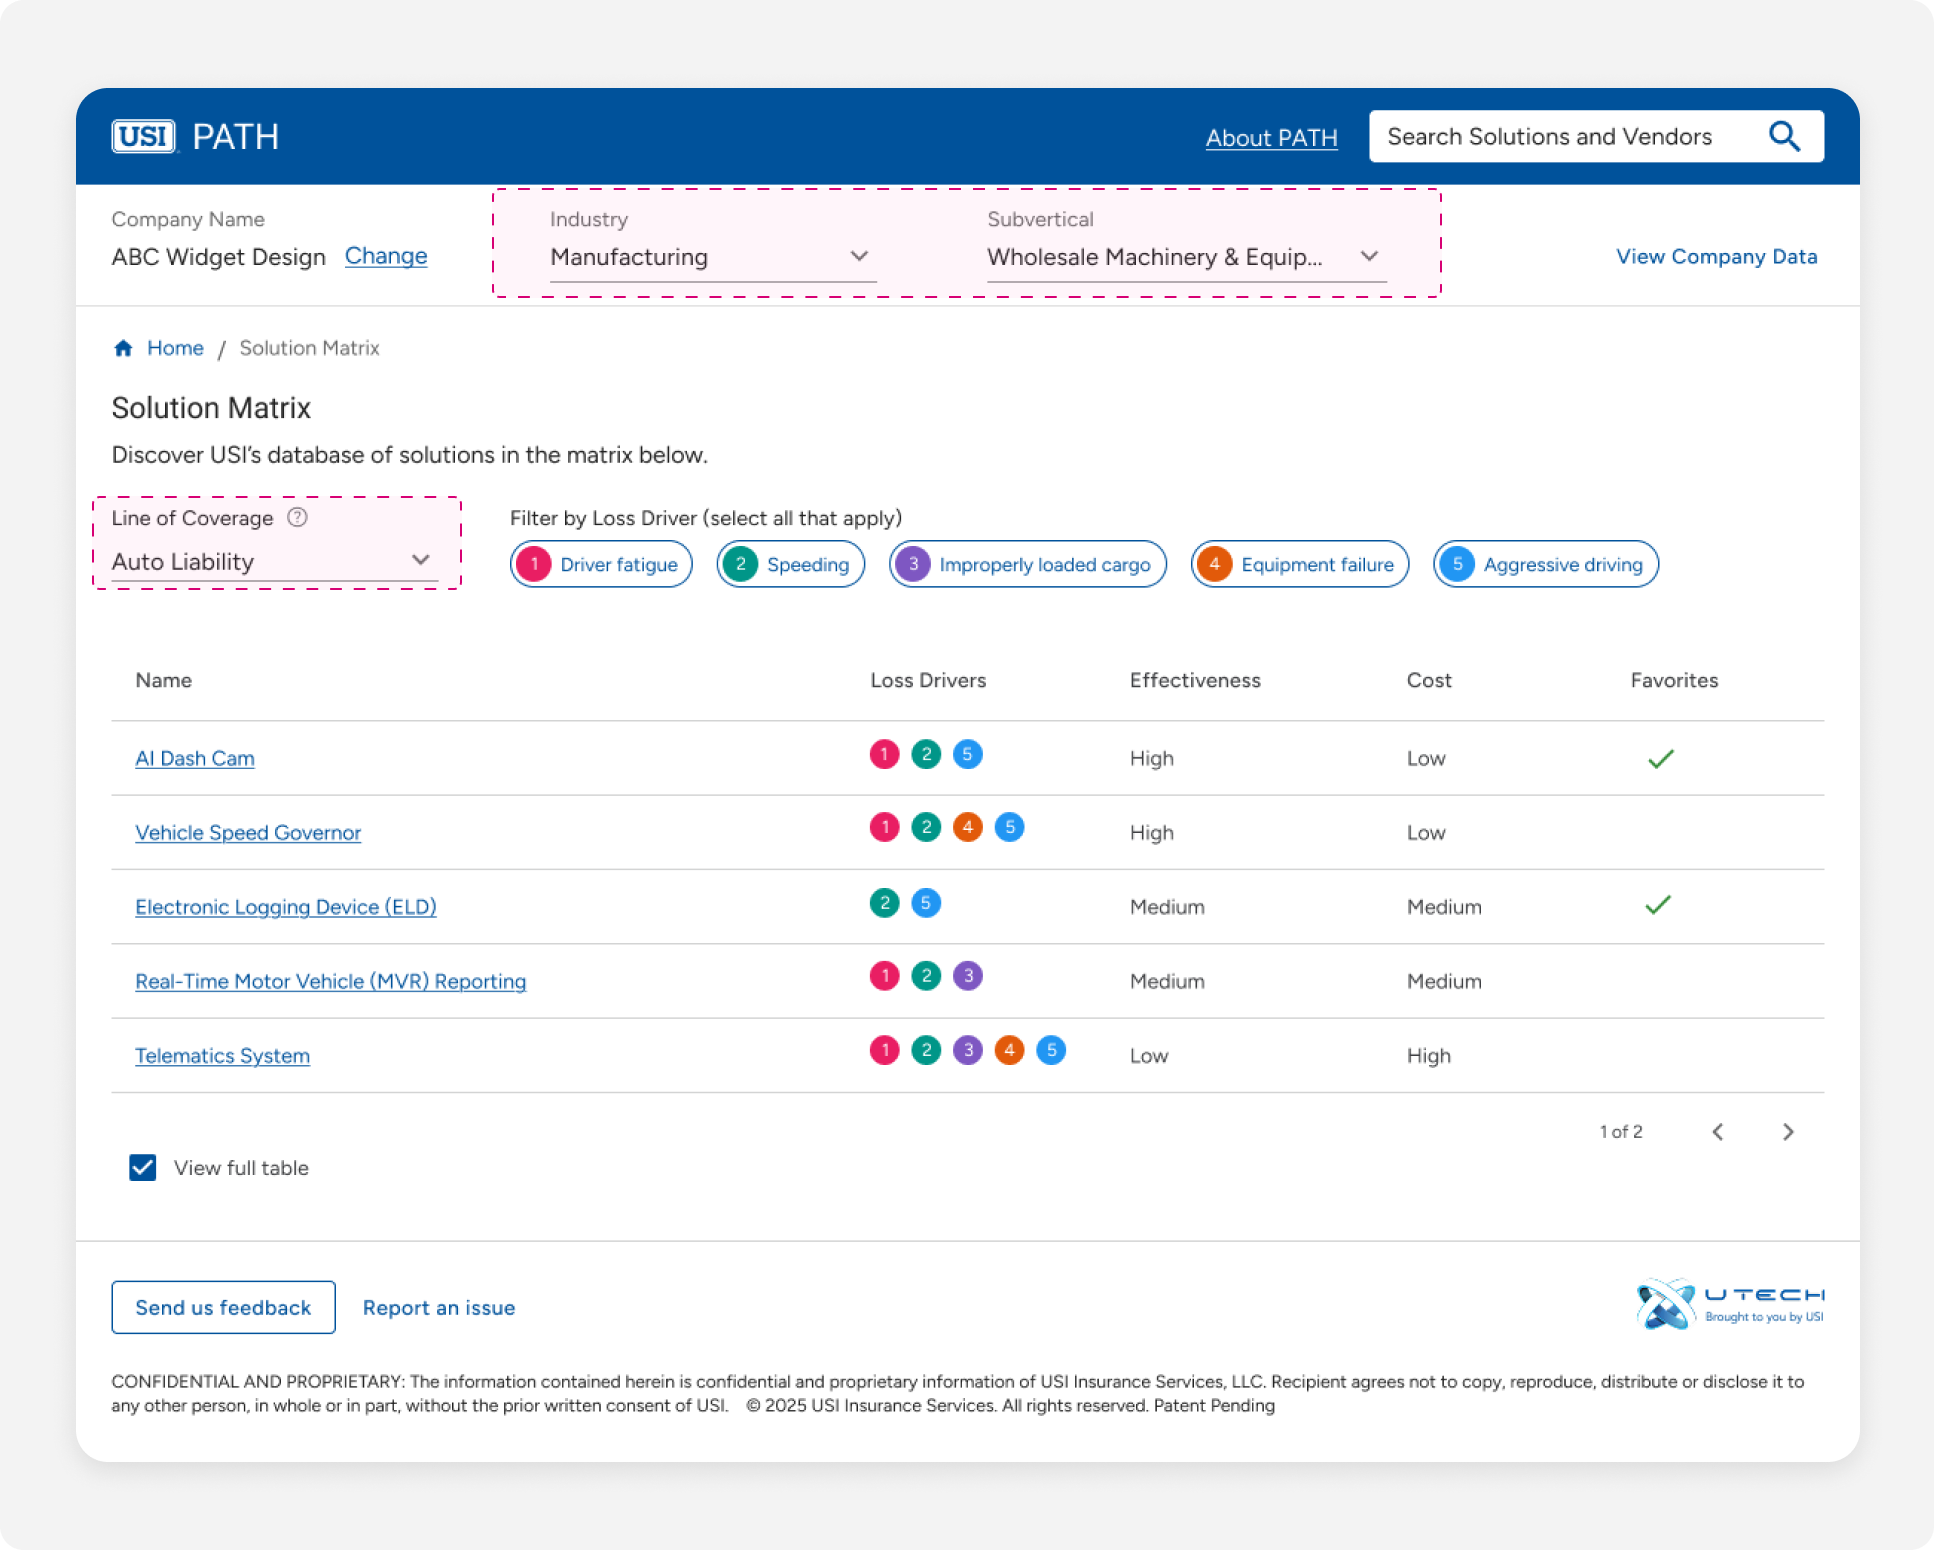
Task: Click Send us feedback button
Action: 223,1307
